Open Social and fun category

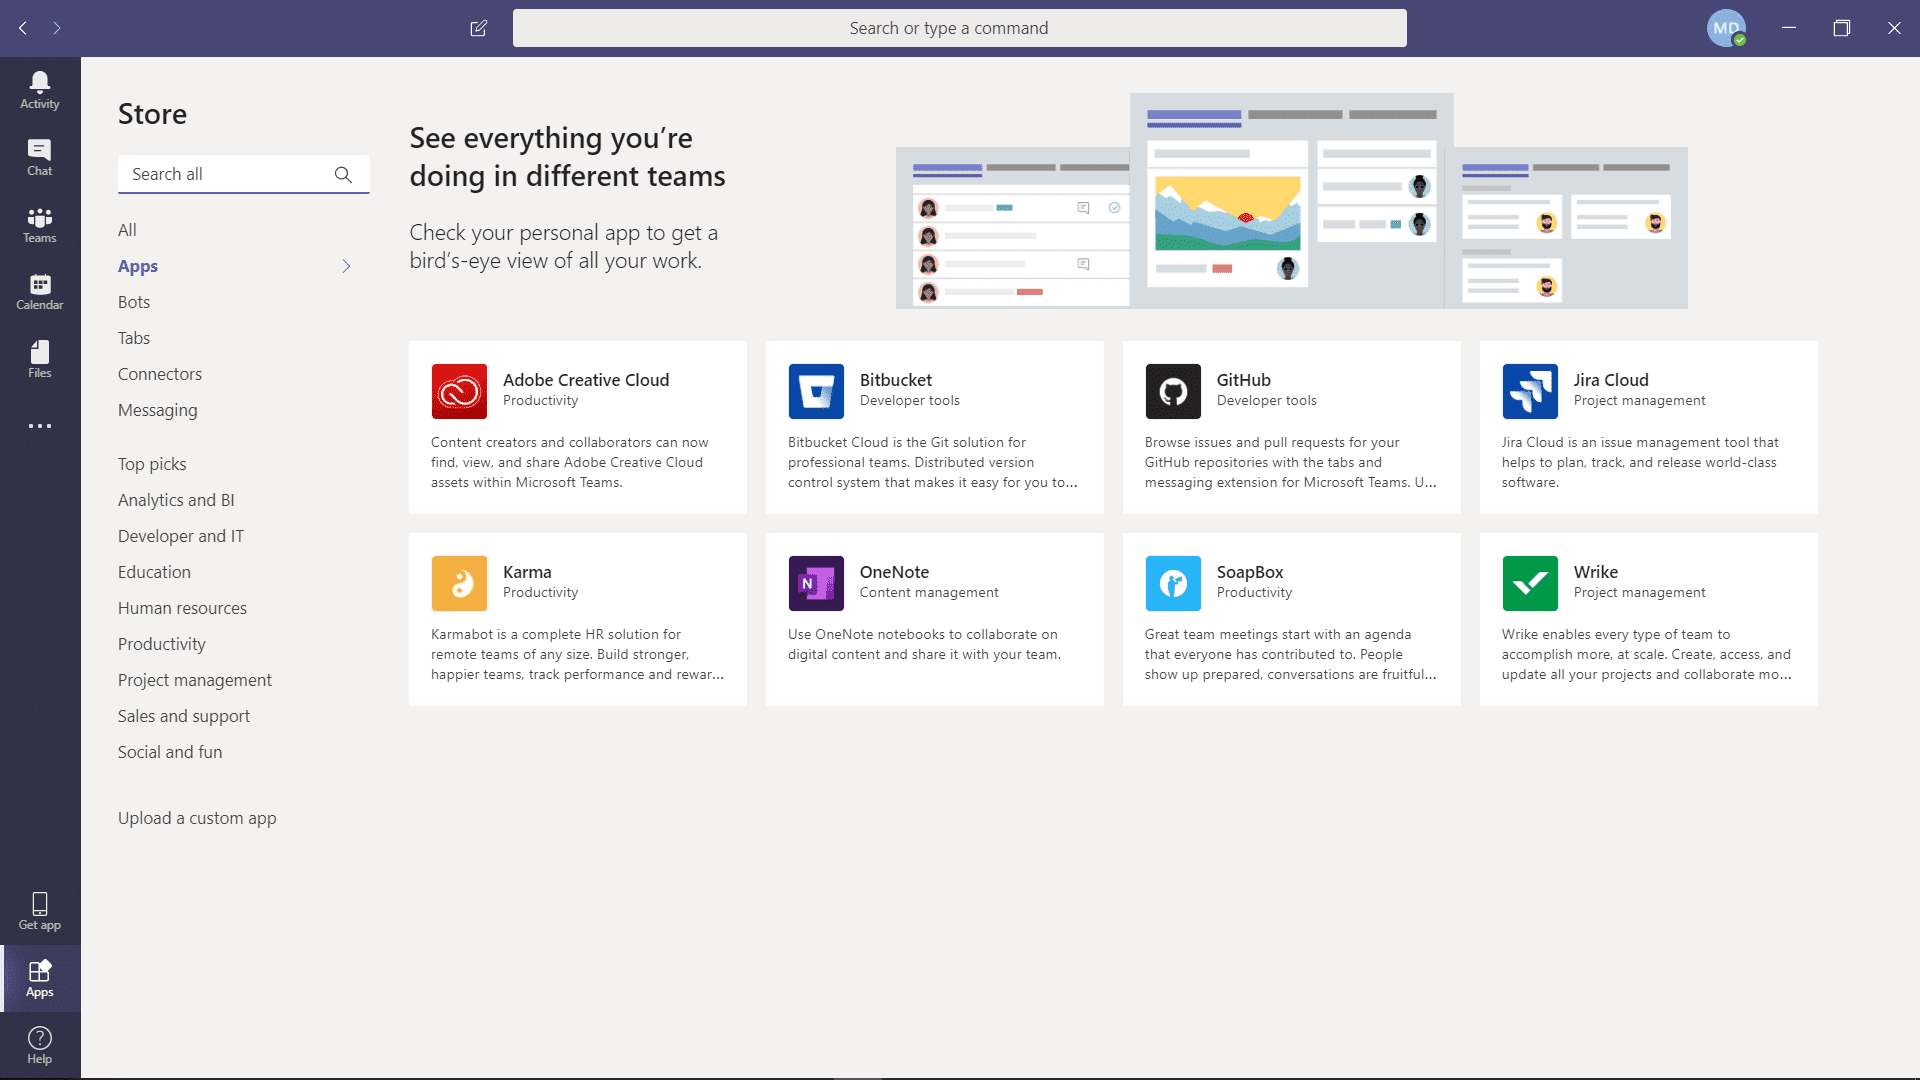(x=170, y=752)
